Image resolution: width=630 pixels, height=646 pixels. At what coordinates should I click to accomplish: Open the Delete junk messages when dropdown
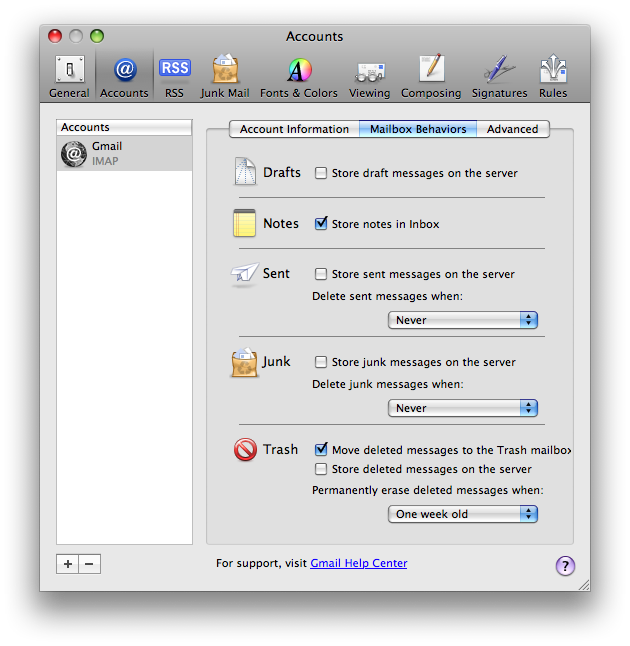pos(463,408)
